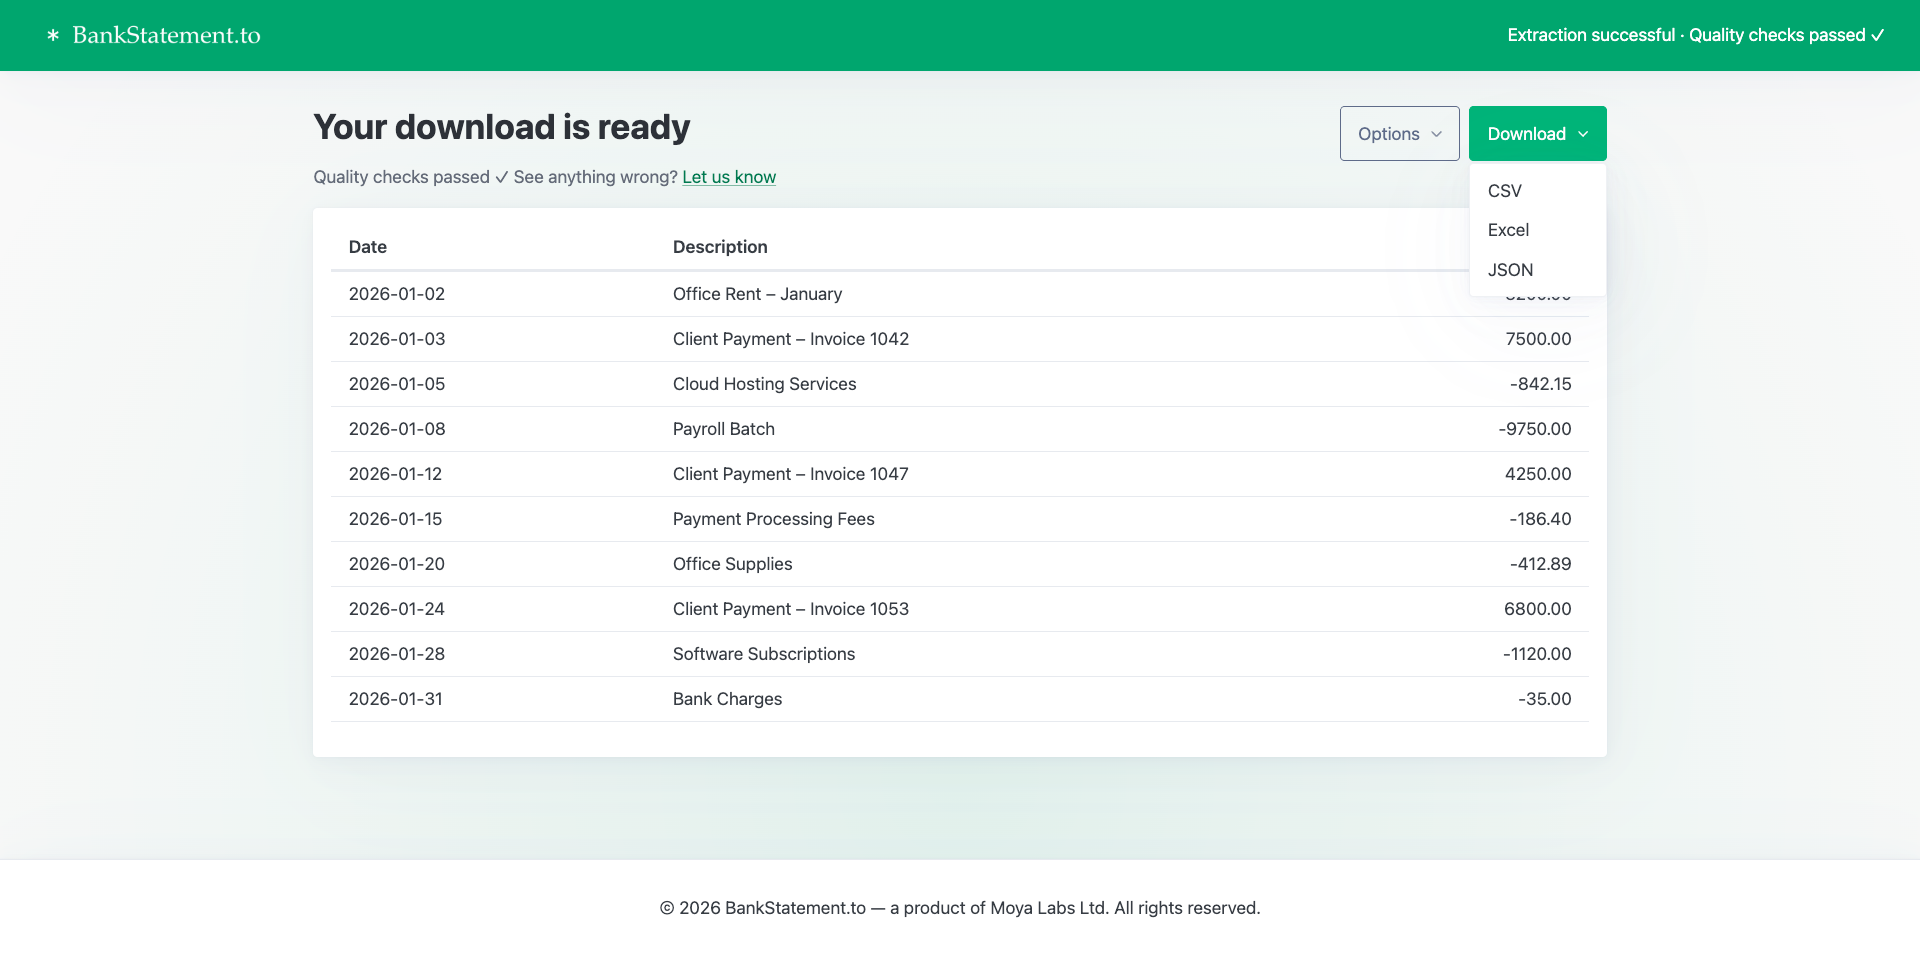1920x974 pixels.
Task: Click the 2026-01-12 date cell
Action: coord(395,474)
